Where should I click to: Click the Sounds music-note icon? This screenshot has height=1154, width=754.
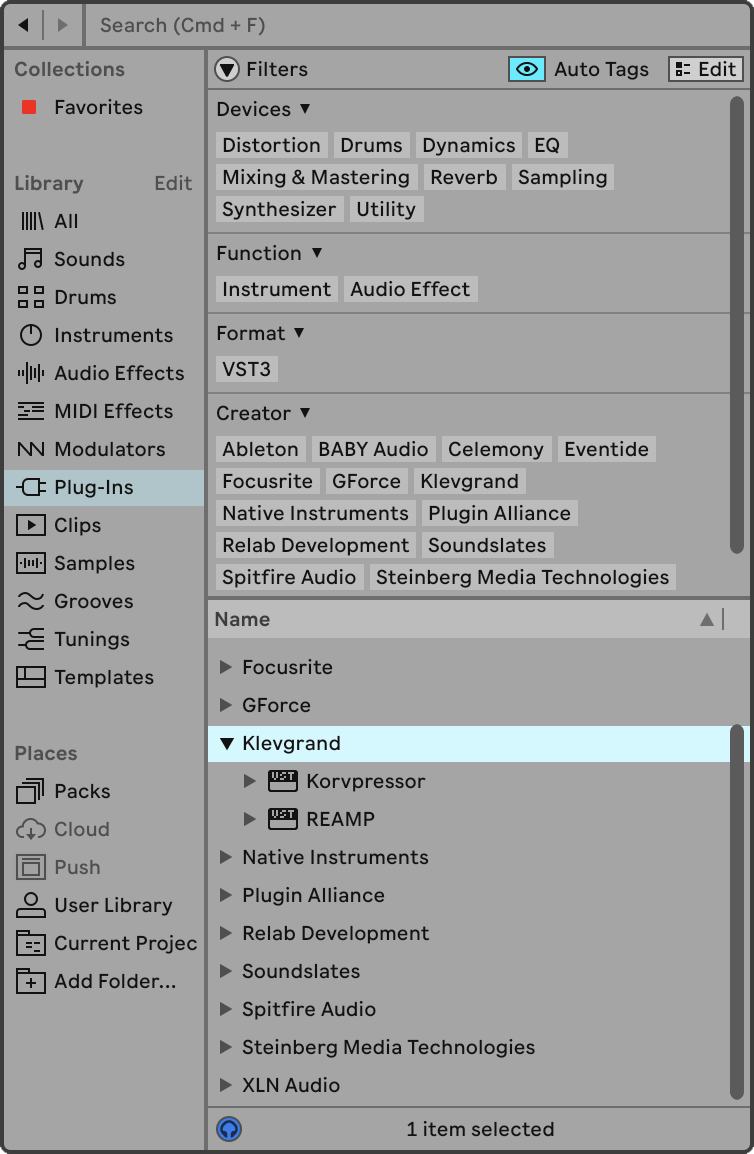pyautogui.click(x=31, y=259)
